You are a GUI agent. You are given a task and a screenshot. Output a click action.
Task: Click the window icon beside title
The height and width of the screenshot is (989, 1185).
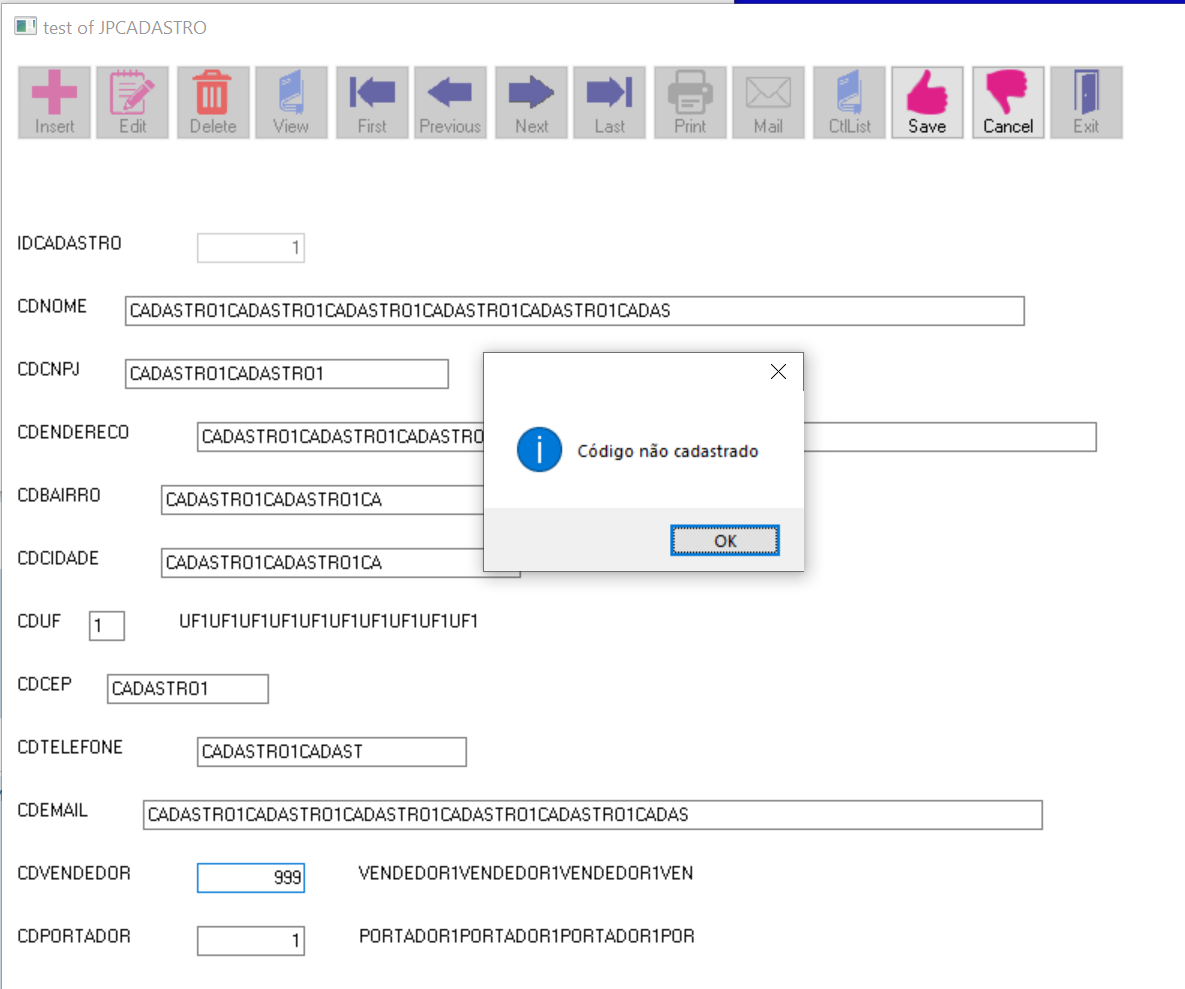pyautogui.click(x=25, y=26)
